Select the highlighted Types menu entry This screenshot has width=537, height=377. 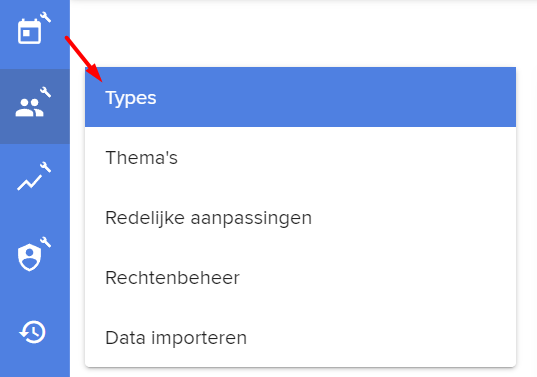pyautogui.click(x=300, y=97)
